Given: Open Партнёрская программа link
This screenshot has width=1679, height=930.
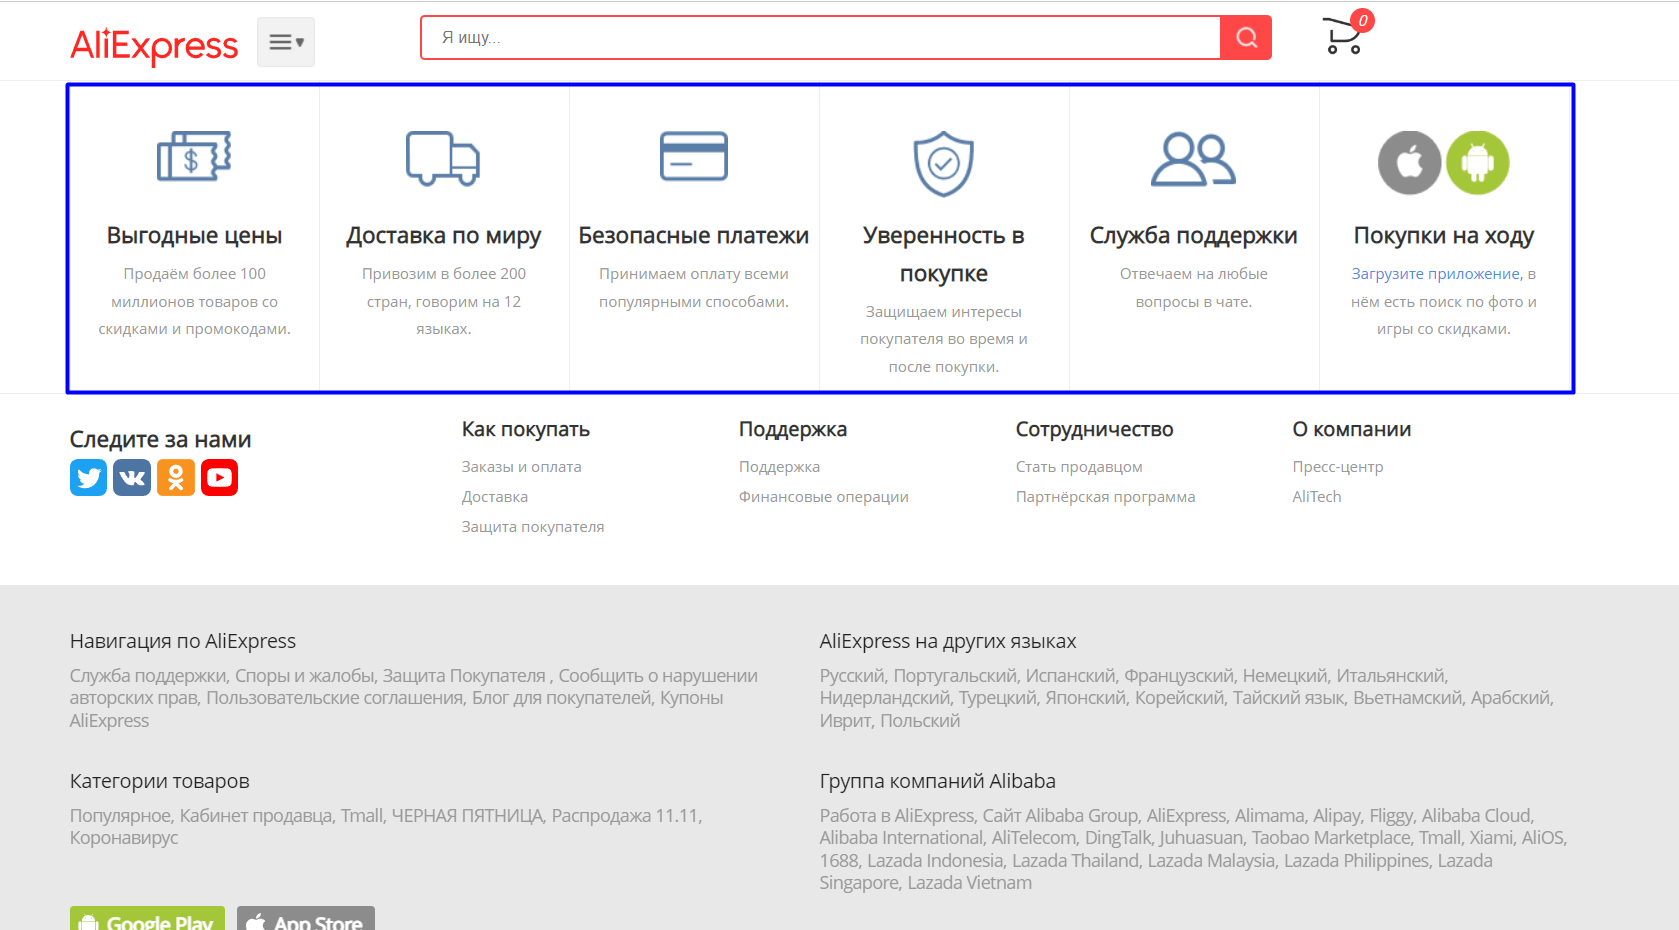Looking at the screenshot, I should tap(1105, 497).
